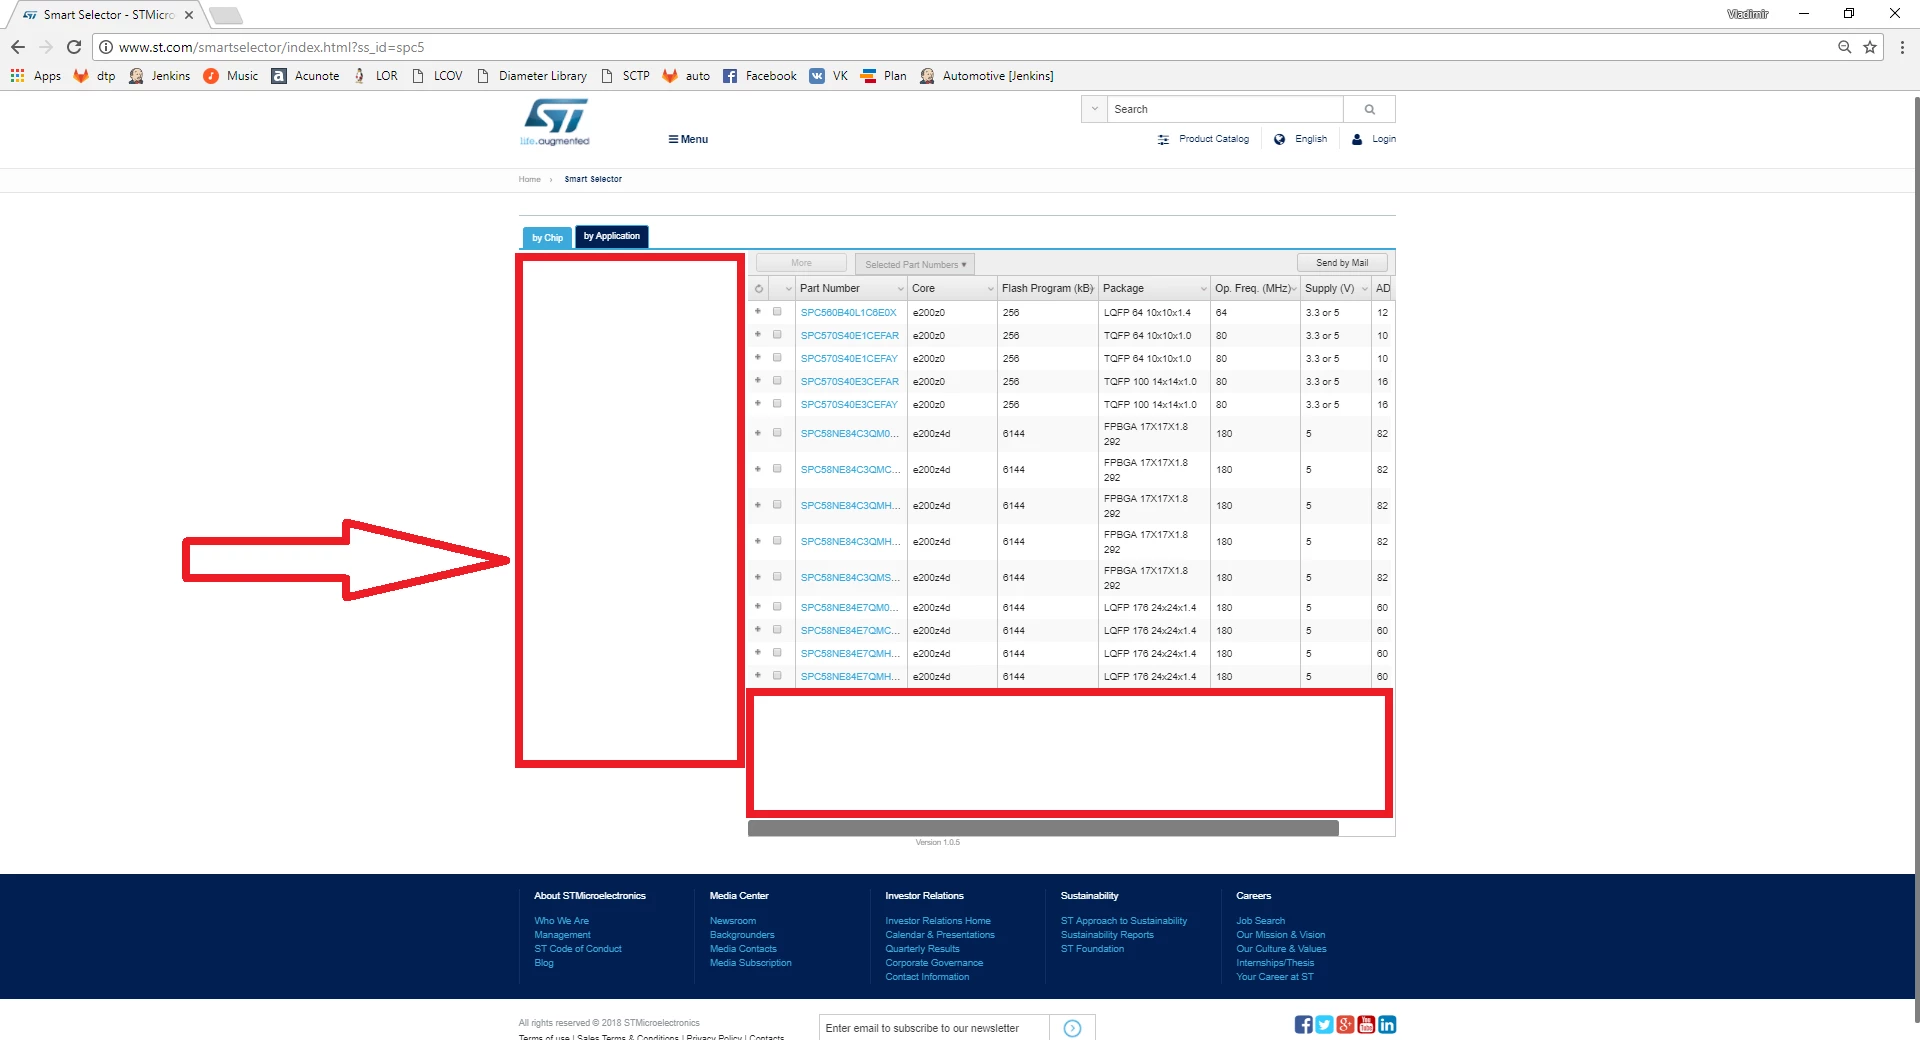1920x1040 pixels.
Task: Focus the newsletter email input field
Action: pos(934,1028)
